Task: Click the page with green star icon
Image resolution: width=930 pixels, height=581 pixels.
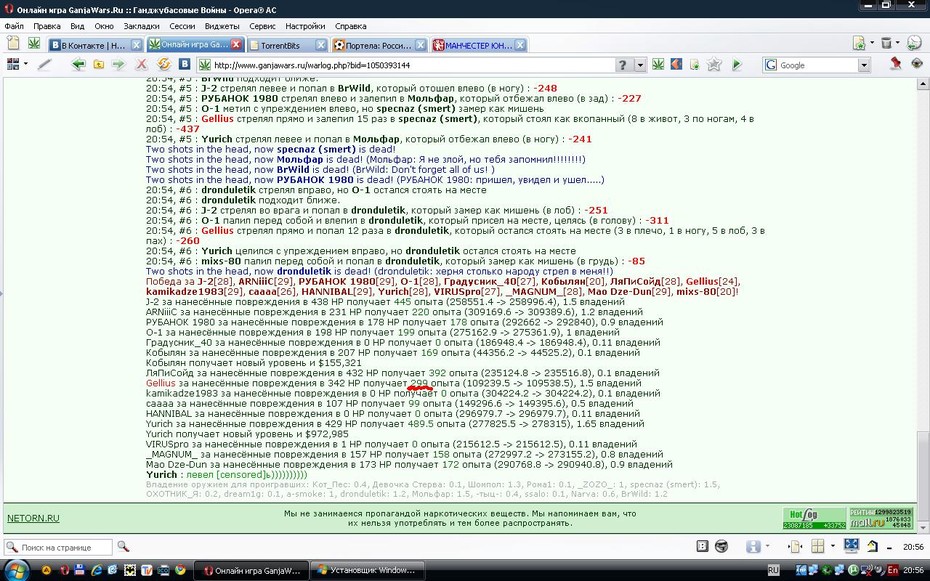Action: pyautogui.click(x=695, y=64)
